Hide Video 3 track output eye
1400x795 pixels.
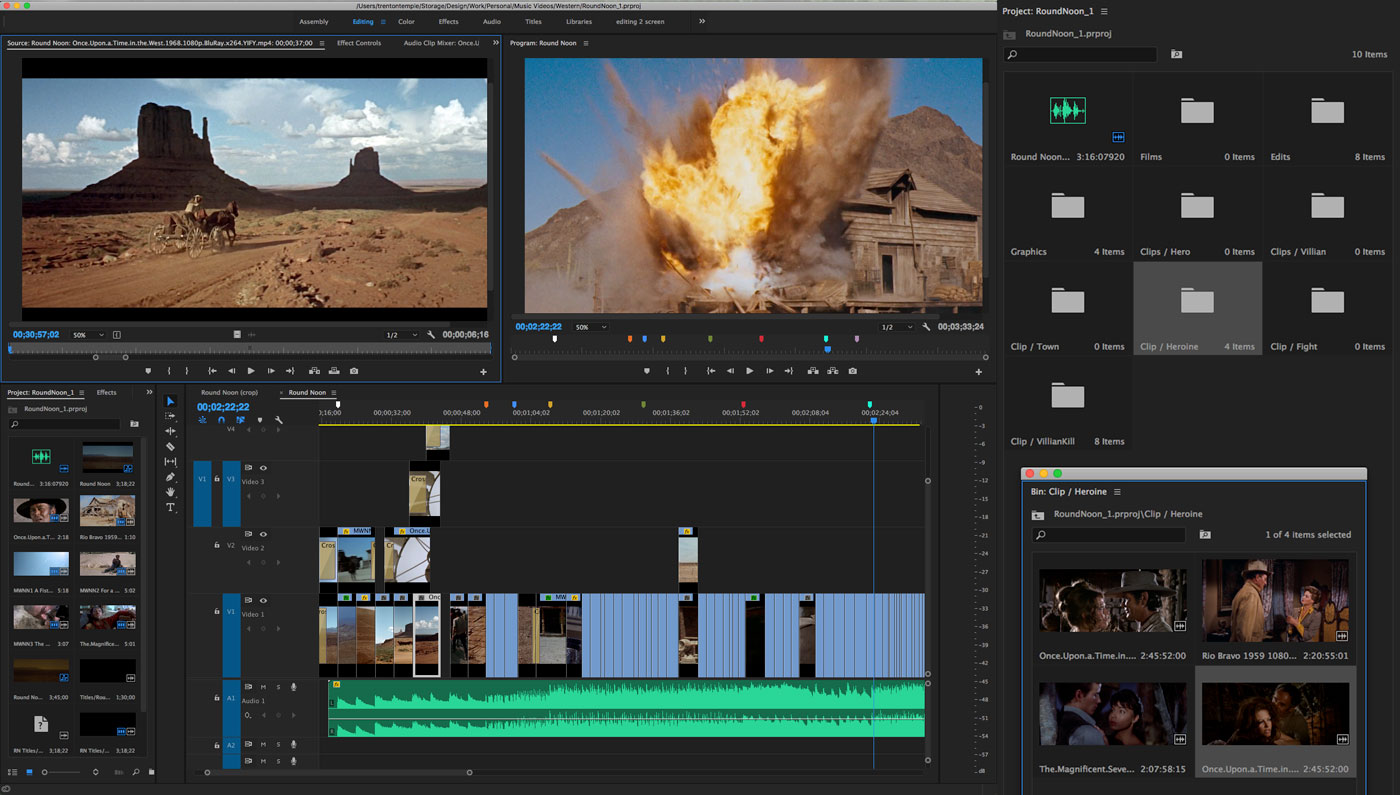pos(263,468)
